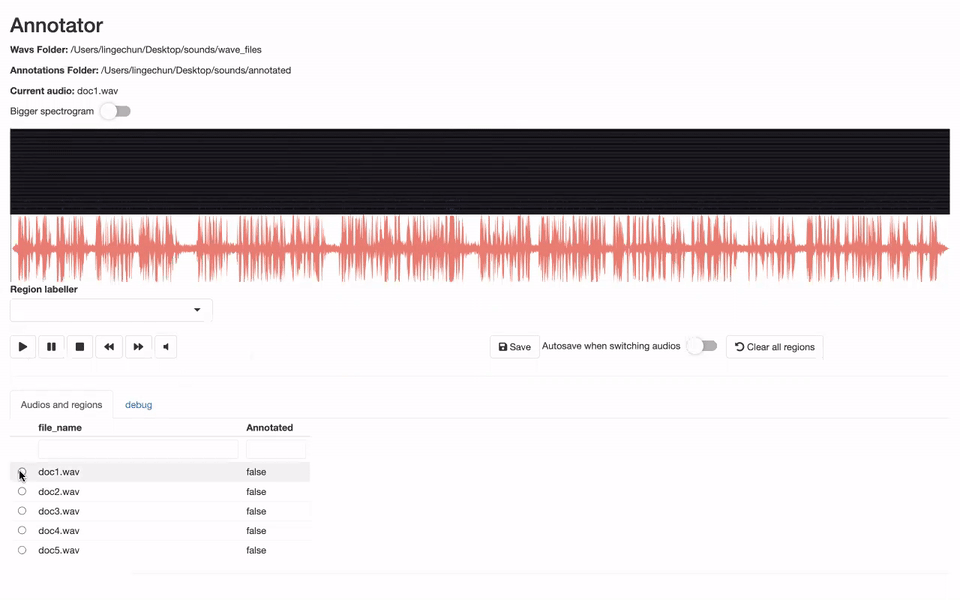Enable the Bigger spectrogram switch
The height and width of the screenshot is (600, 960).
tap(115, 111)
